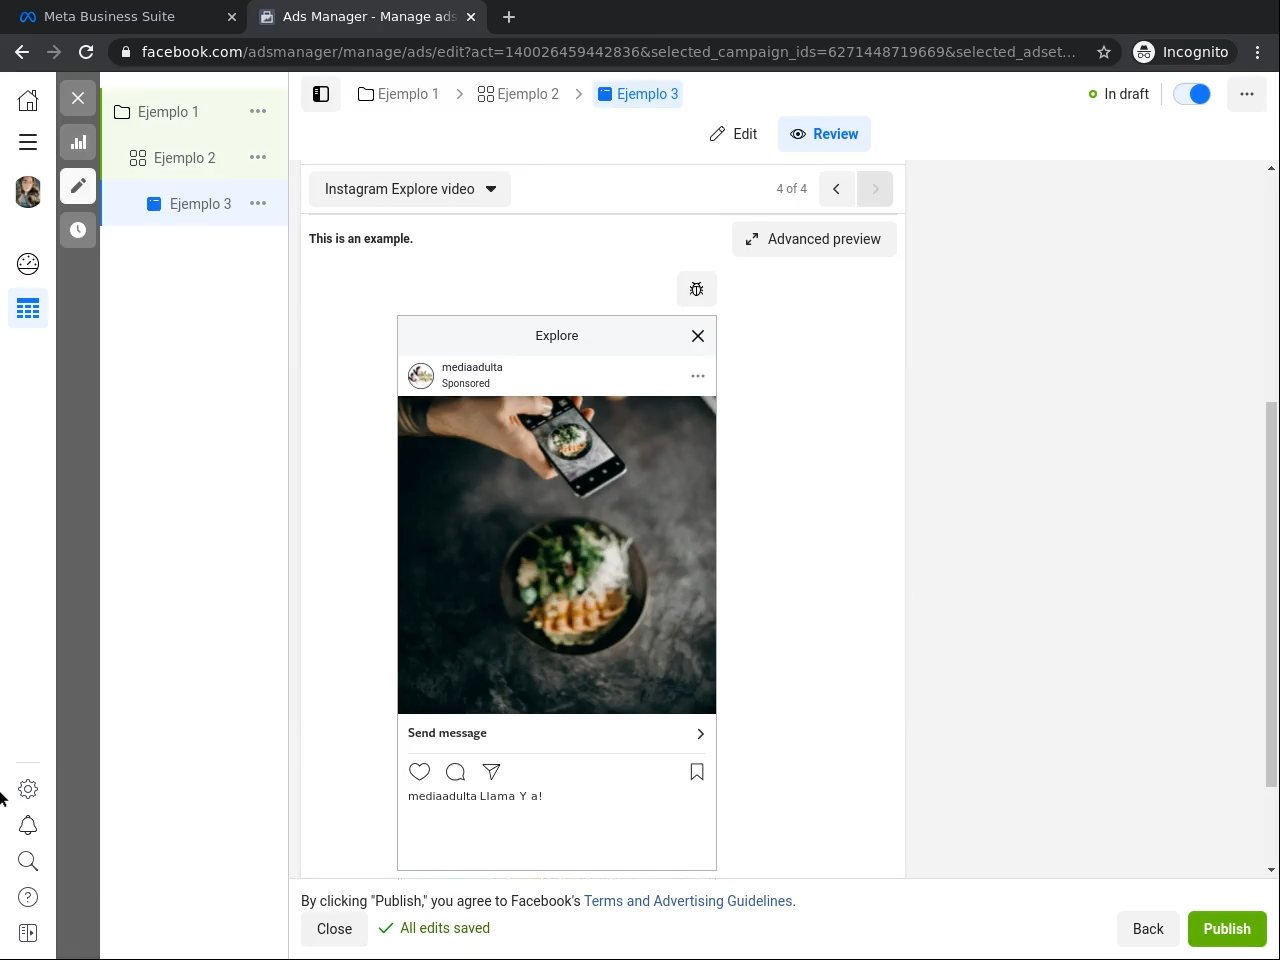This screenshot has width=1280, height=960.
Task: Select Ejemplo 3 ad in tree
Action: [200, 204]
